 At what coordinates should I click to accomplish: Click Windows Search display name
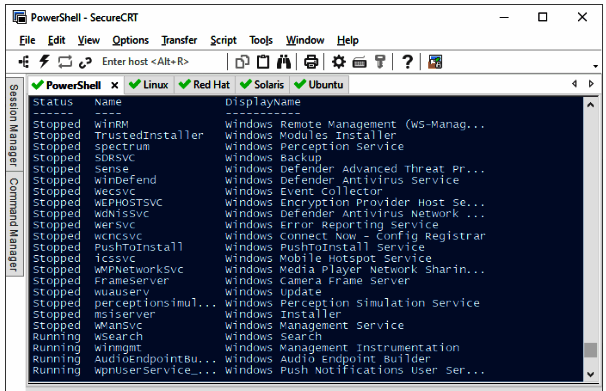273,337
